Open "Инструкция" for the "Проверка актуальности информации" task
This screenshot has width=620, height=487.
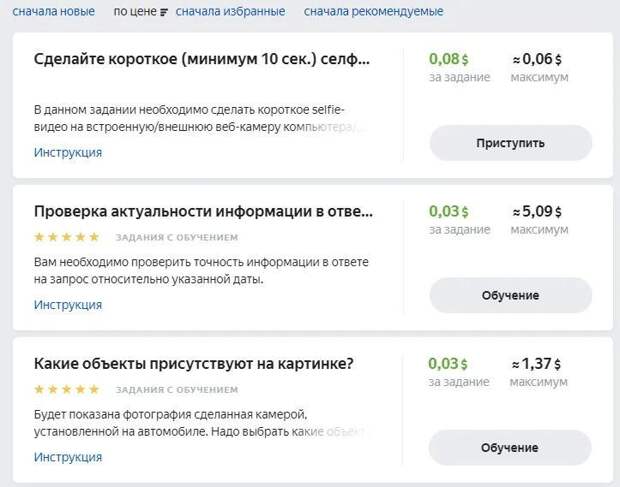pyautogui.click(x=68, y=305)
